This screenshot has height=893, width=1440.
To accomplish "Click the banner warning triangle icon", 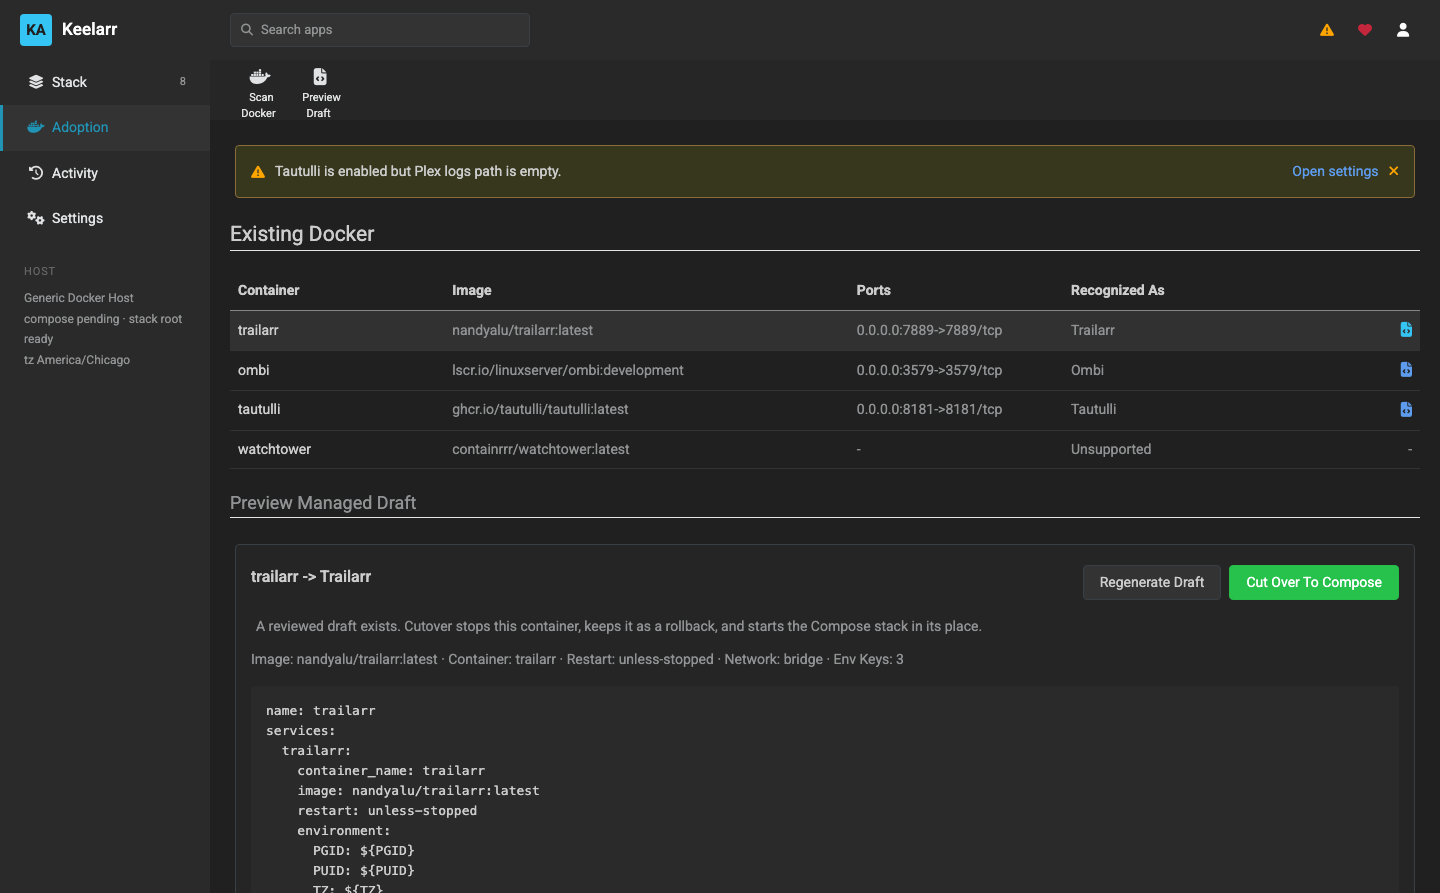I will [258, 172].
